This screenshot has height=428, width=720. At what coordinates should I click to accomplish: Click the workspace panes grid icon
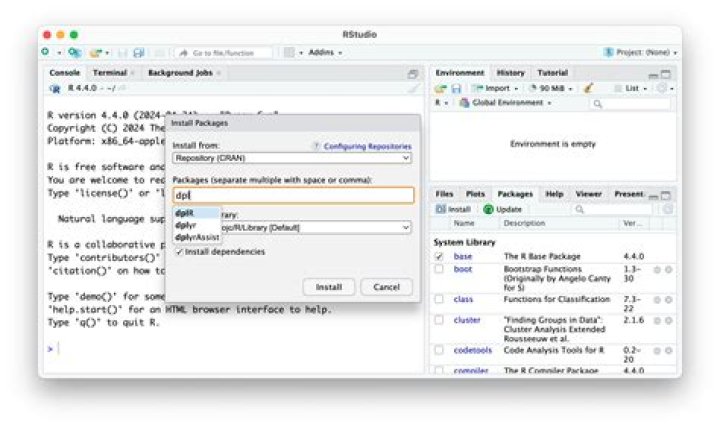tap(289, 52)
